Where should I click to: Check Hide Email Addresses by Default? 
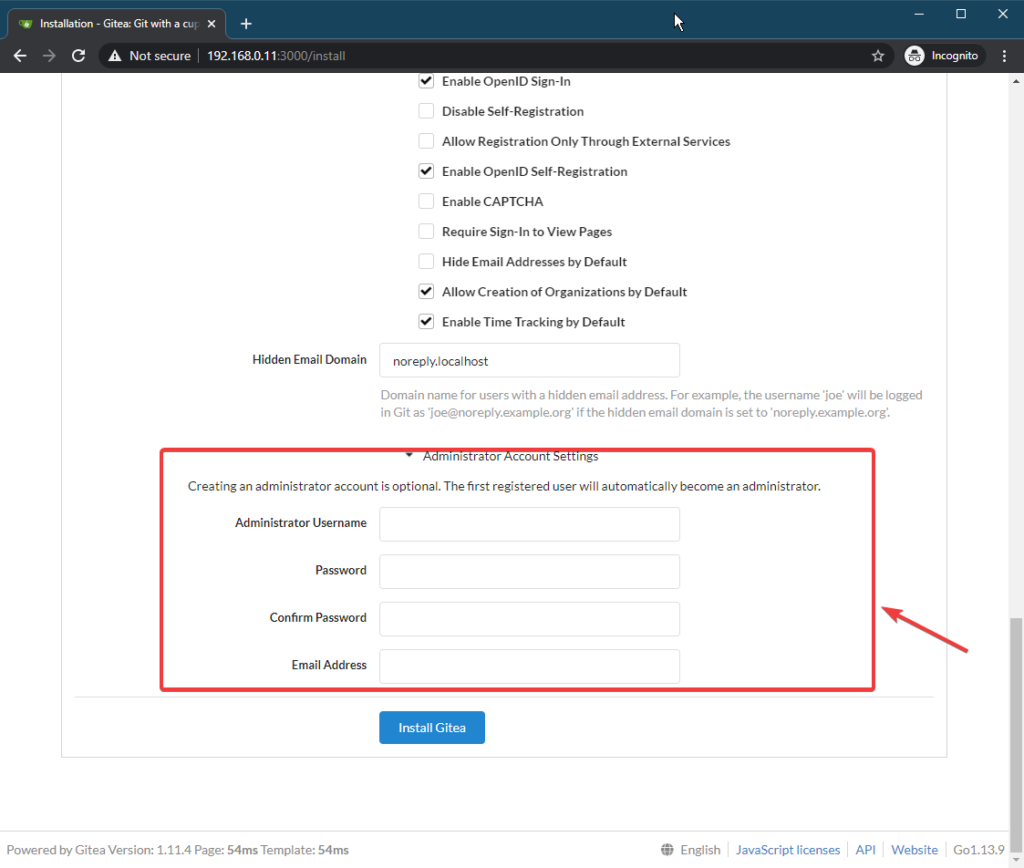click(x=426, y=261)
